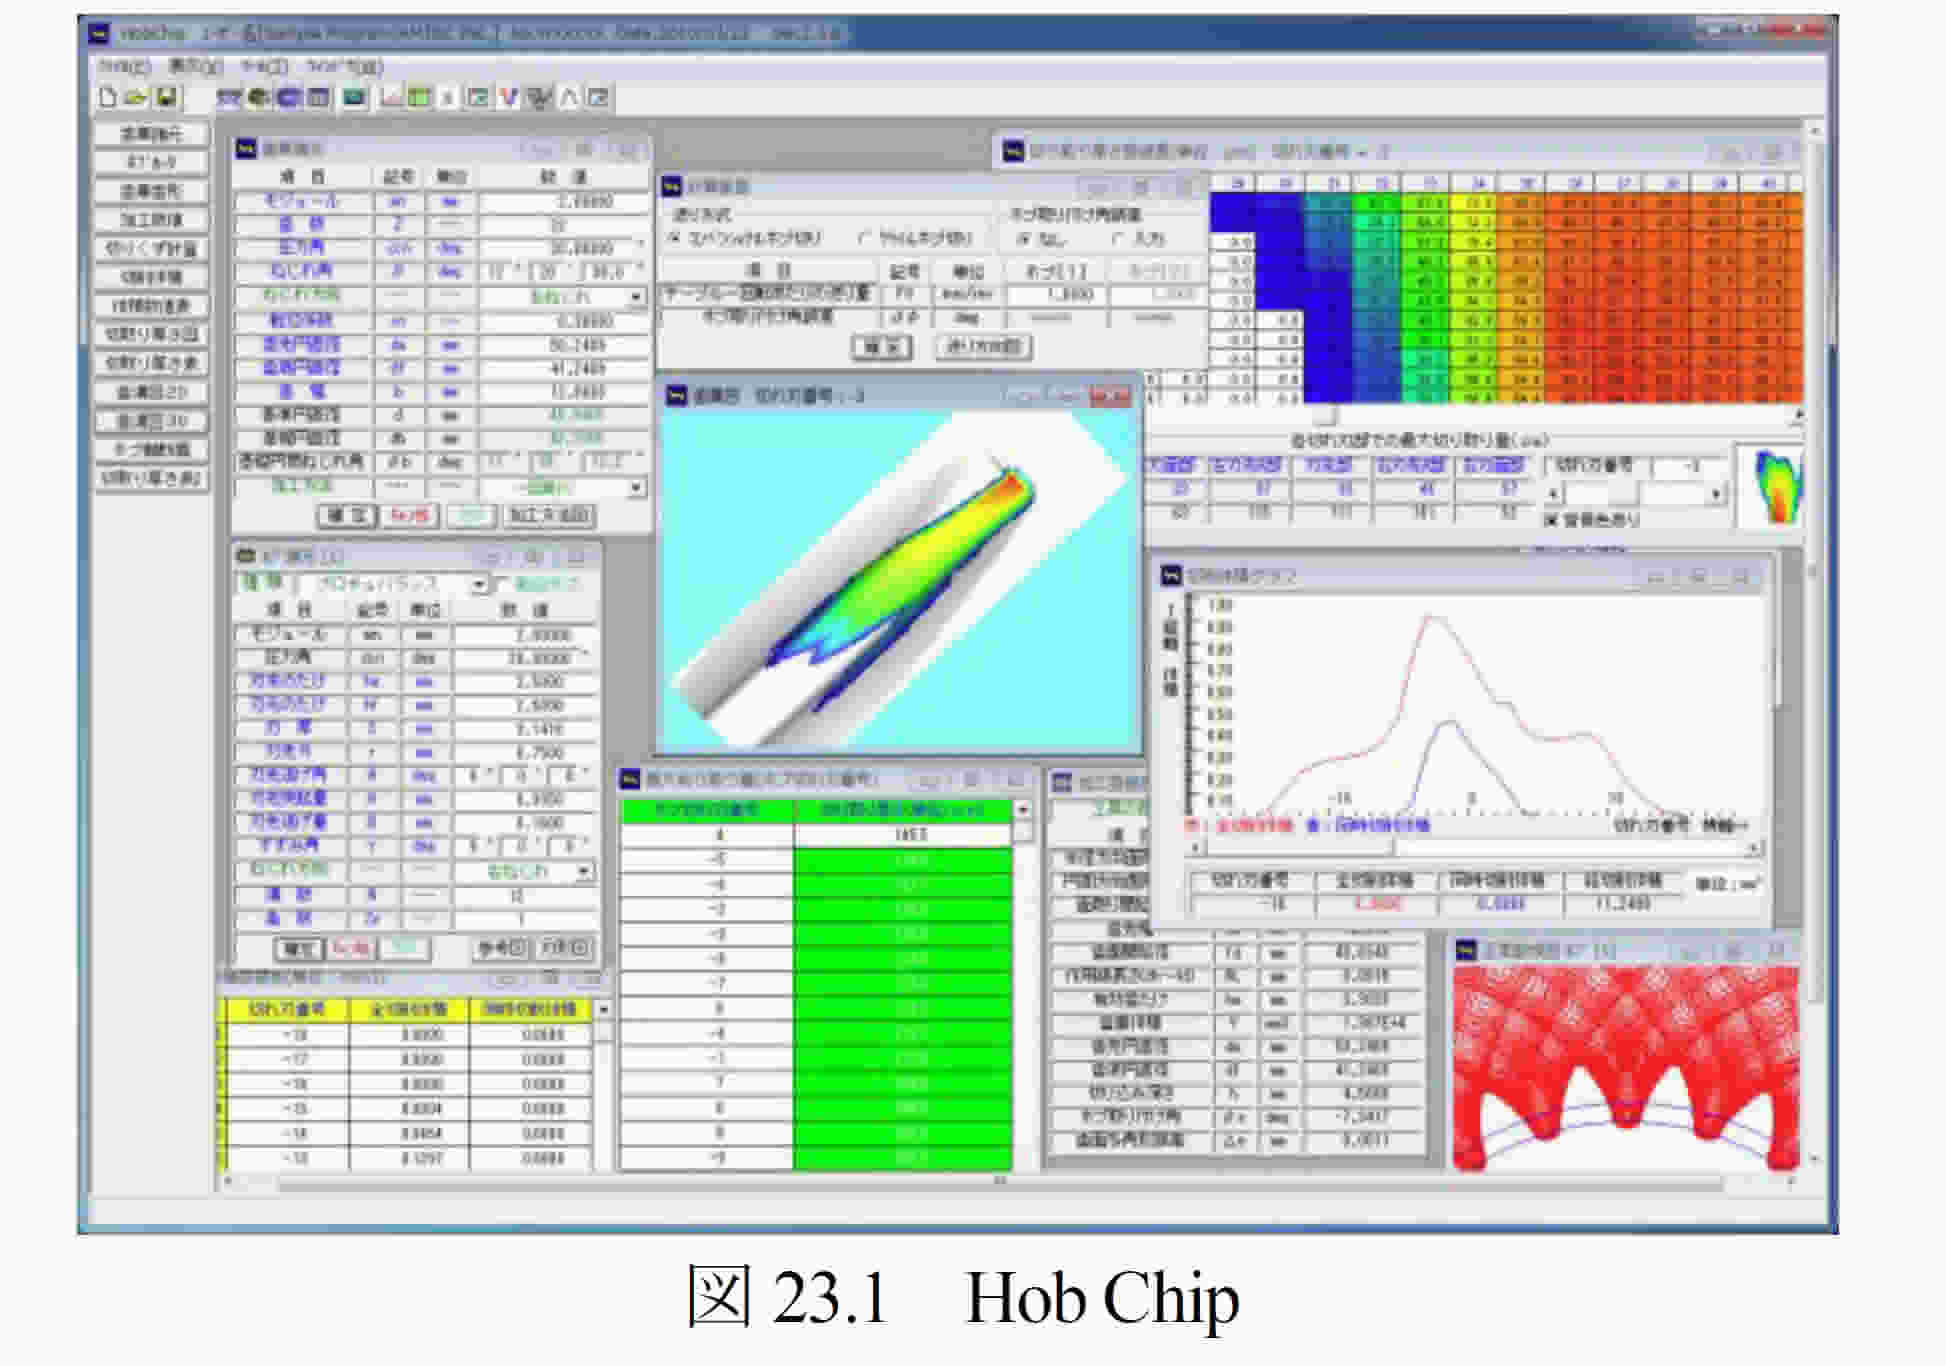Click the Save floppy disk icon
Image resolution: width=1946 pixels, height=1366 pixels.
pyautogui.click(x=166, y=97)
